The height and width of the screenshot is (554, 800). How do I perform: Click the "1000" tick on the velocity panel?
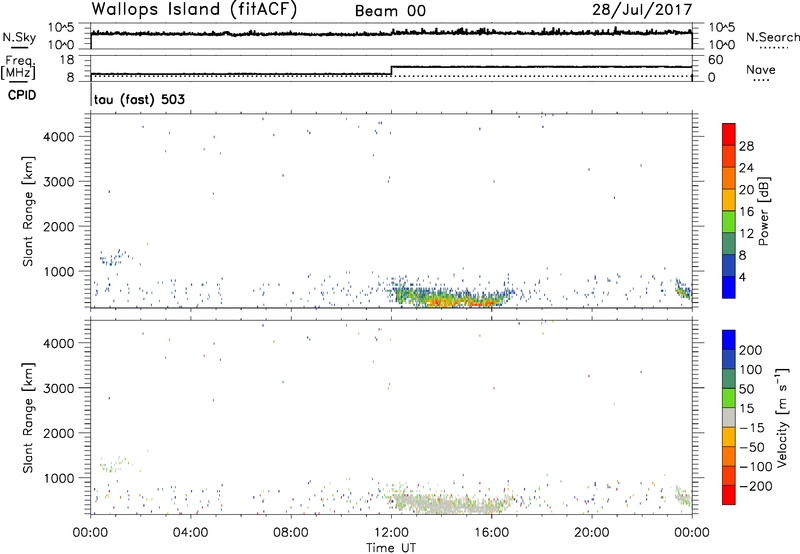(x=59, y=478)
